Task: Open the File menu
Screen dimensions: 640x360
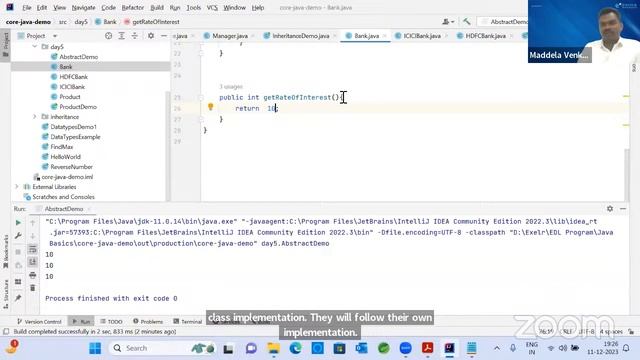Action: (x=27, y=7)
